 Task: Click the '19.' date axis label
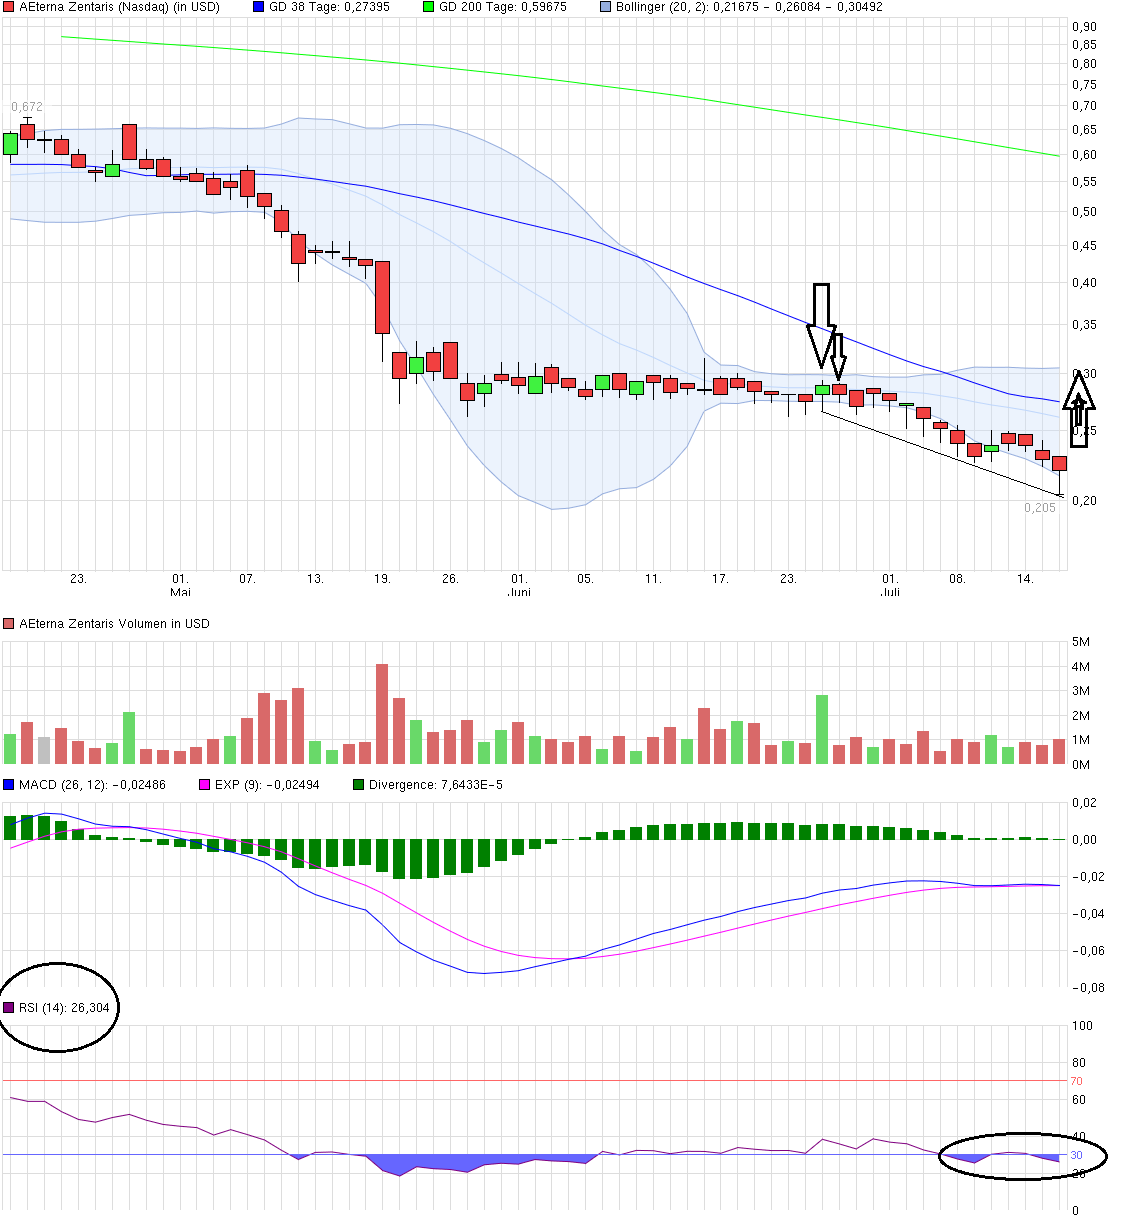pyautogui.click(x=382, y=579)
